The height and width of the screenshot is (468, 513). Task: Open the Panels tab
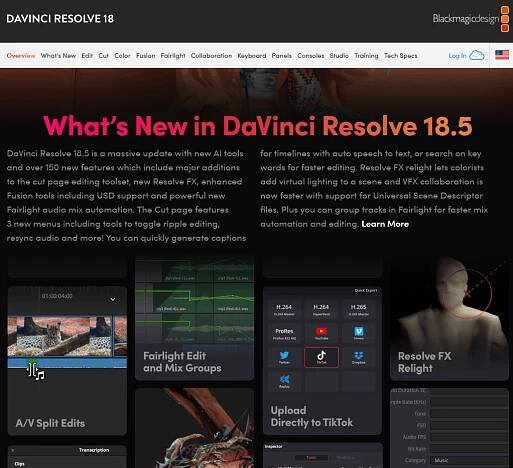click(281, 56)
